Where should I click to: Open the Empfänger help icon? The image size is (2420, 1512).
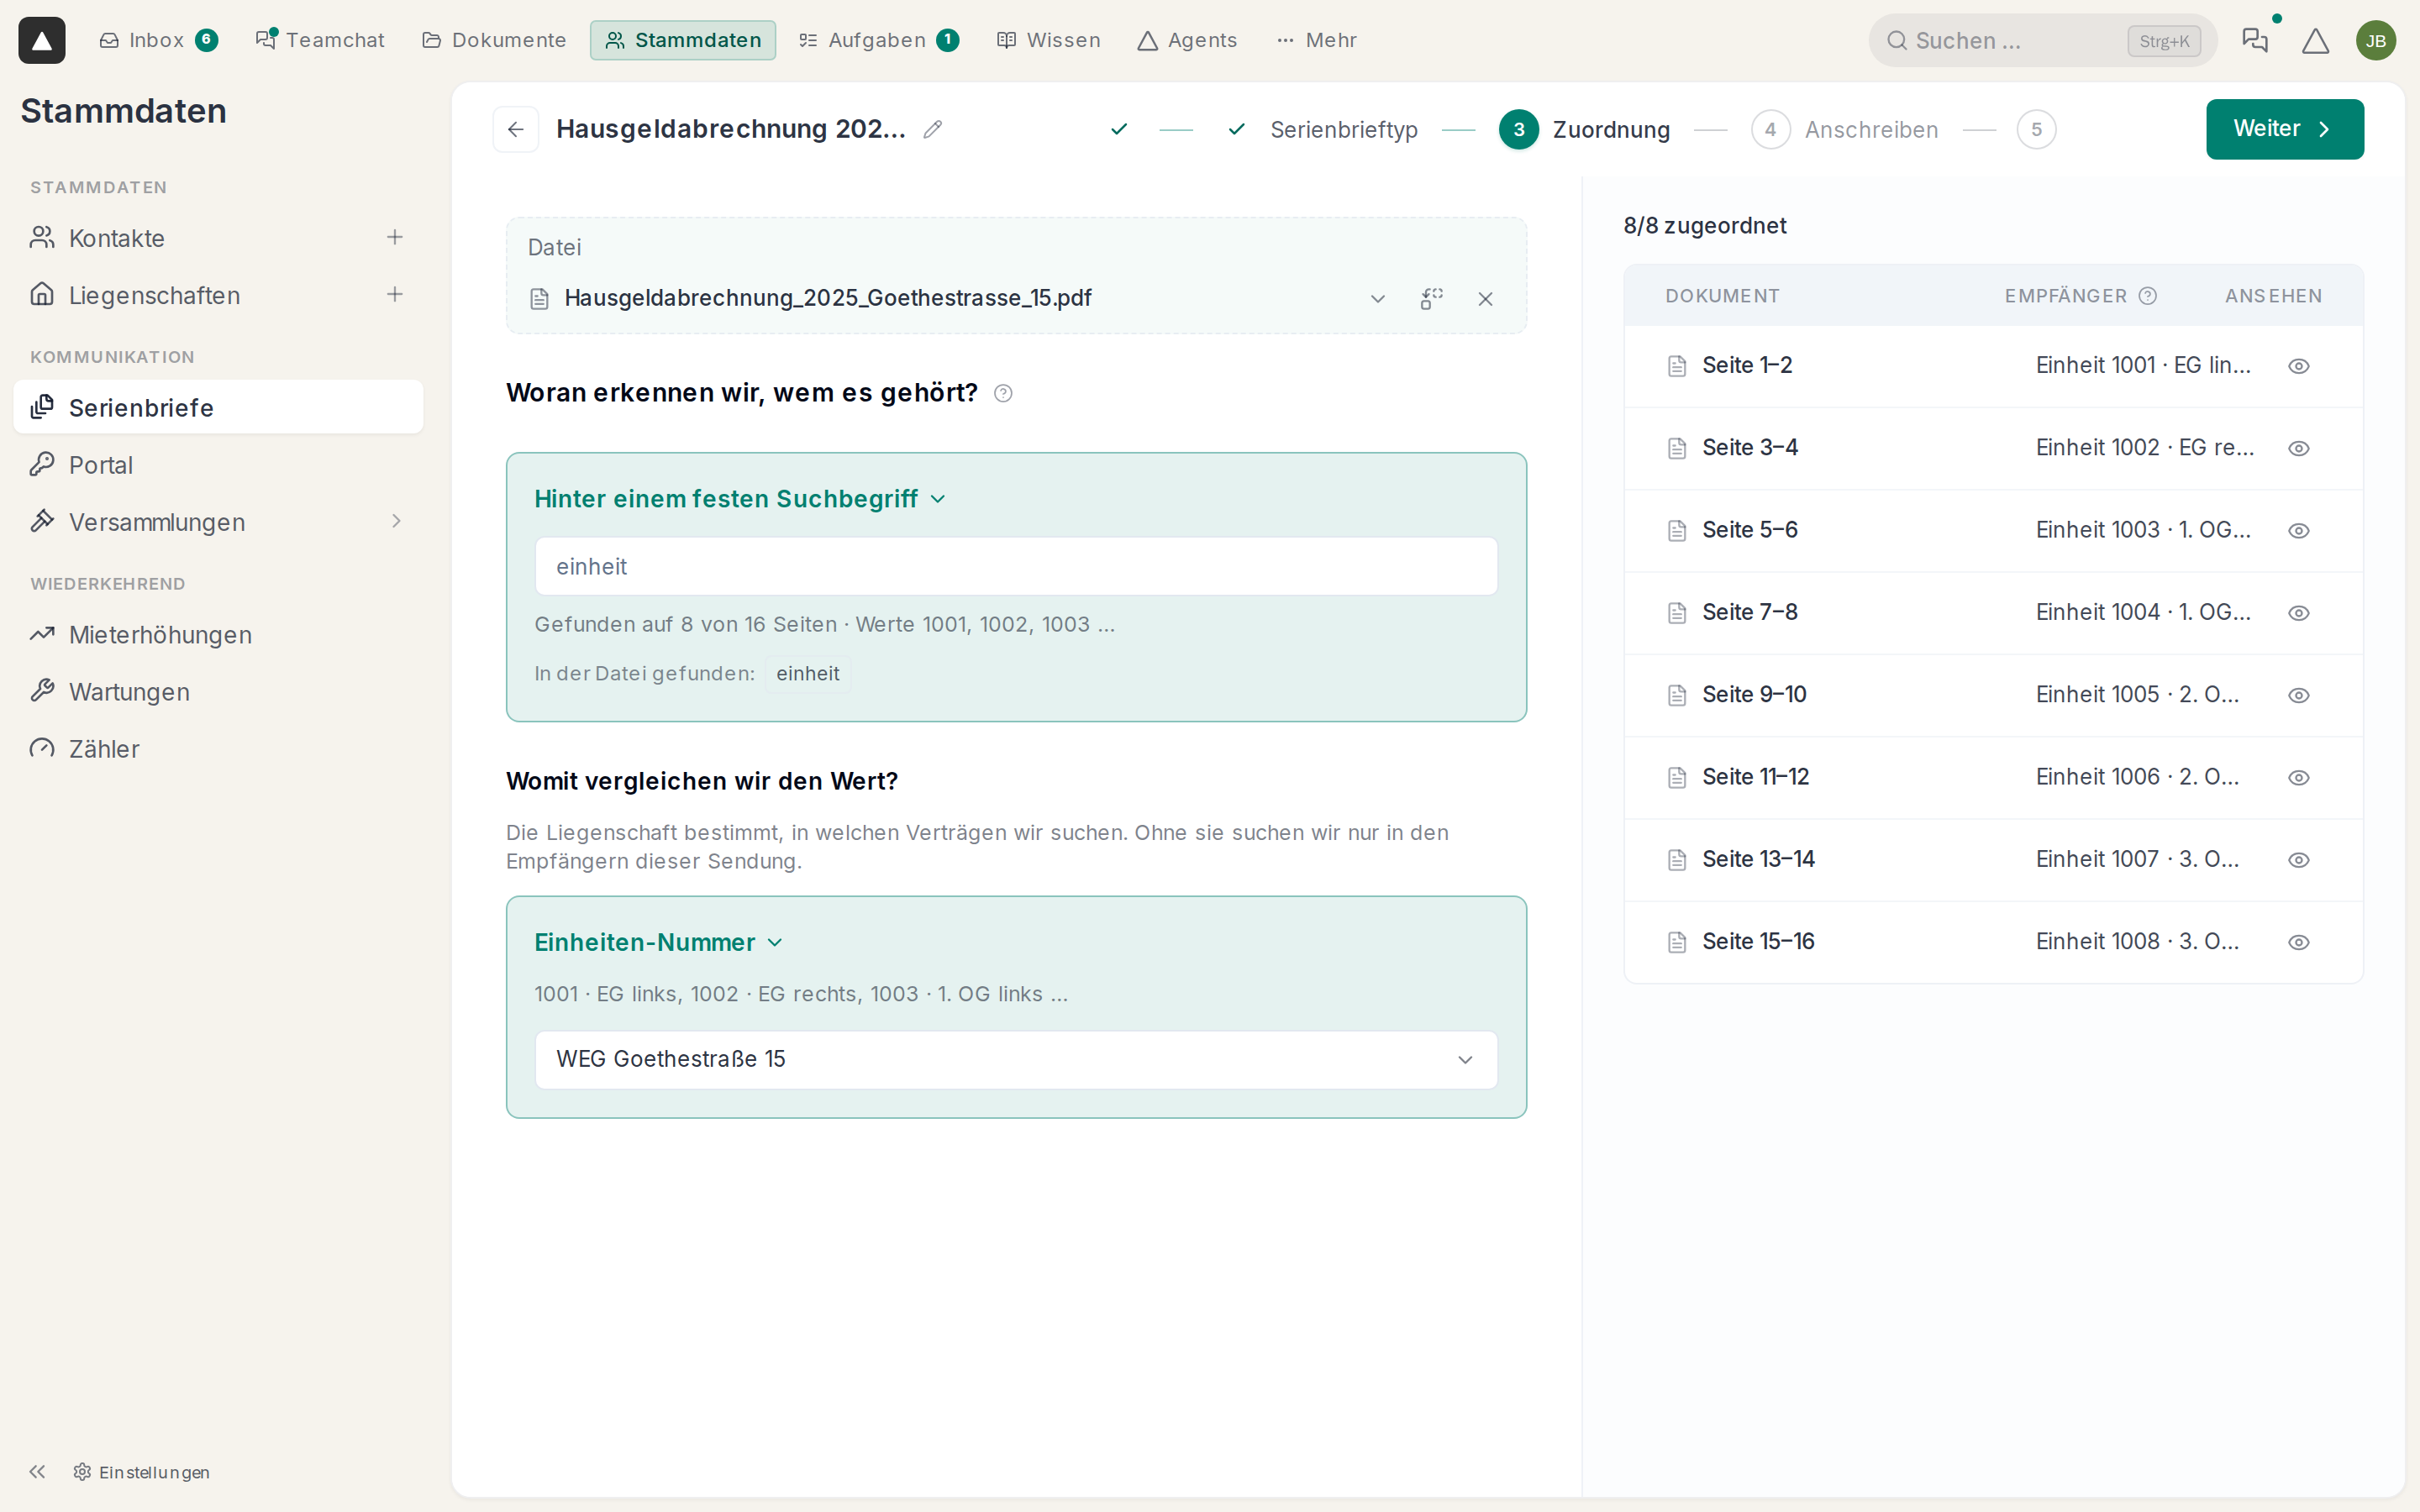[2147, 296]
